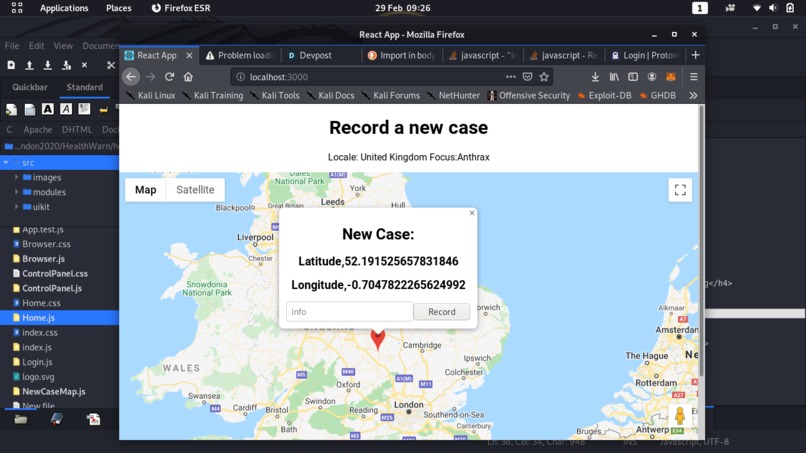The width and height of the screenshot is (806, 453).
Task: Click the editor cut scissors icon
Action: pos(111,65)
